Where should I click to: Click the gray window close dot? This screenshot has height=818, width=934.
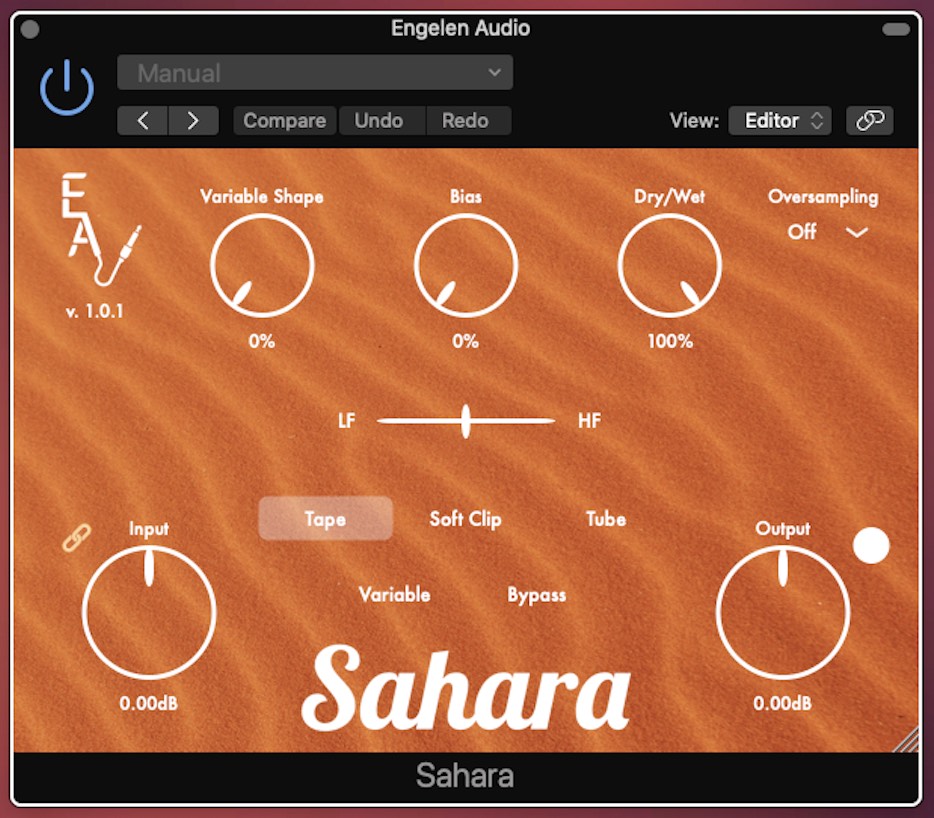(x=30, y=29)
